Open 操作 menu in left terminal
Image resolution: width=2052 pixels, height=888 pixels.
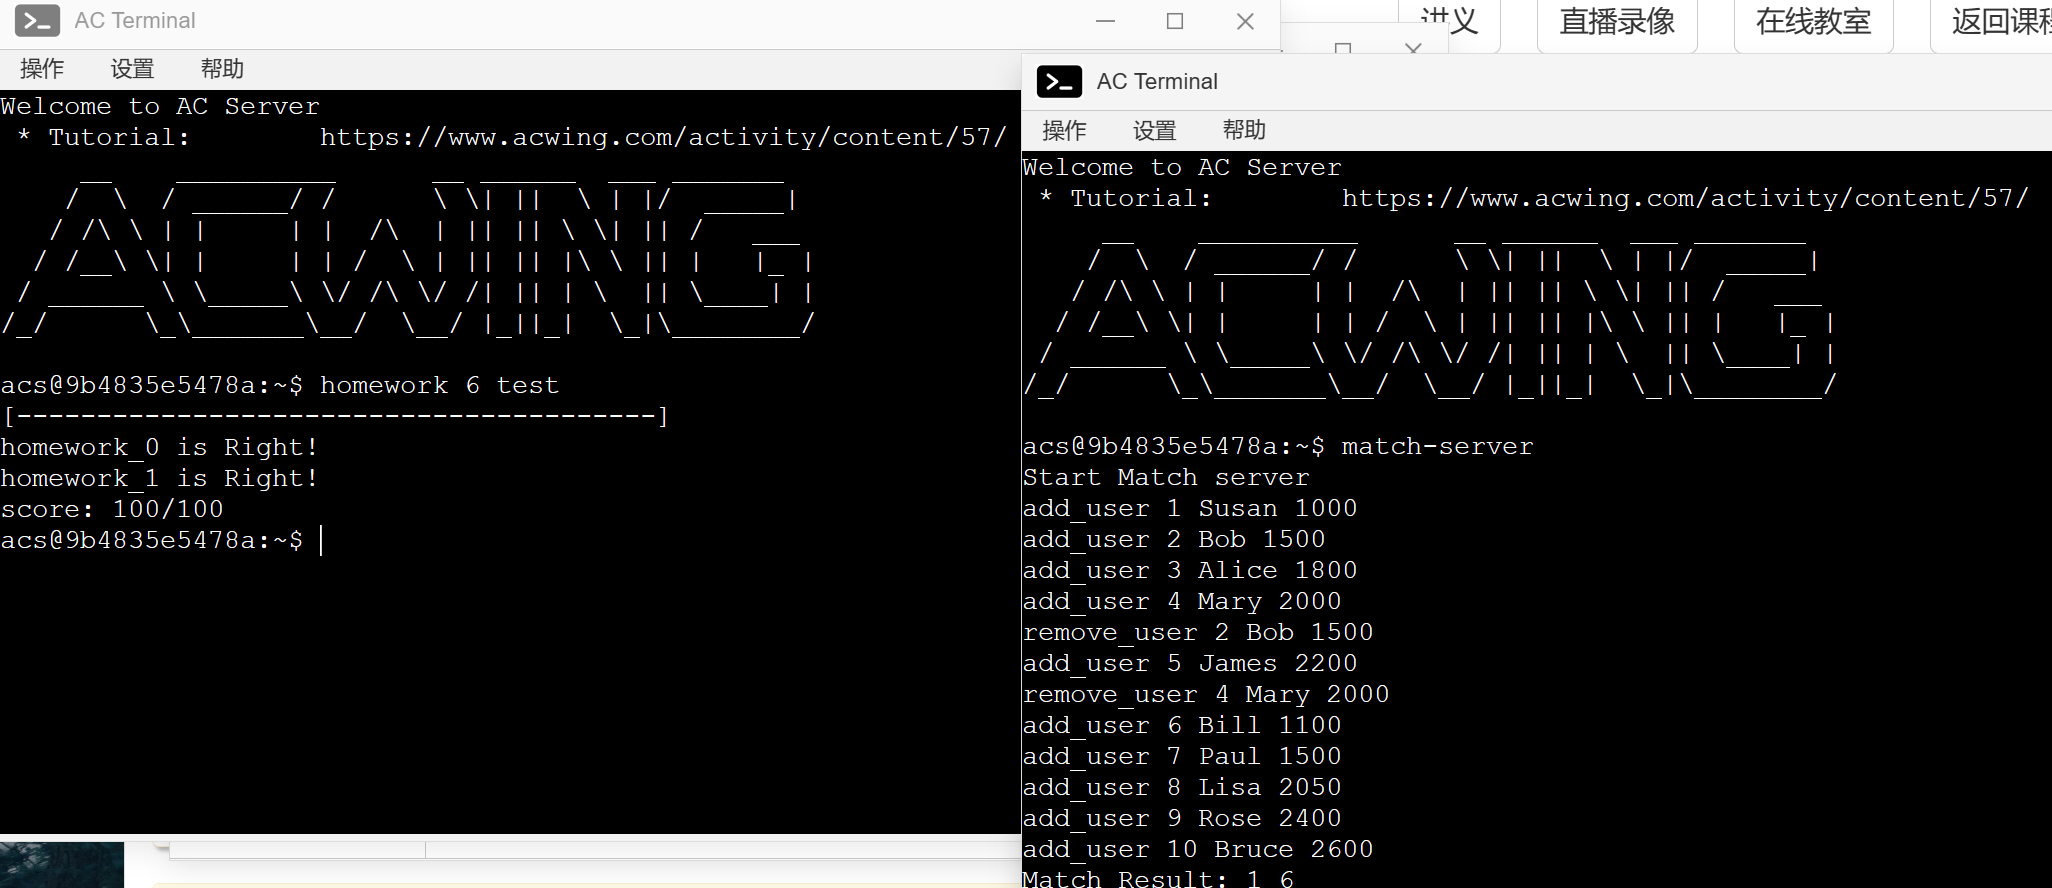click(42, 69)
